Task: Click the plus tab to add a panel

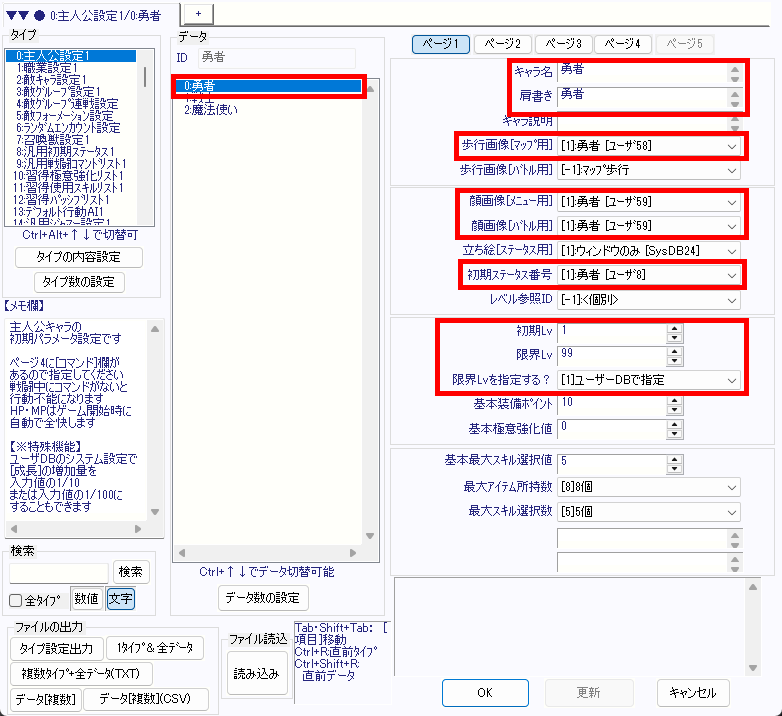Action: (198, 11)
